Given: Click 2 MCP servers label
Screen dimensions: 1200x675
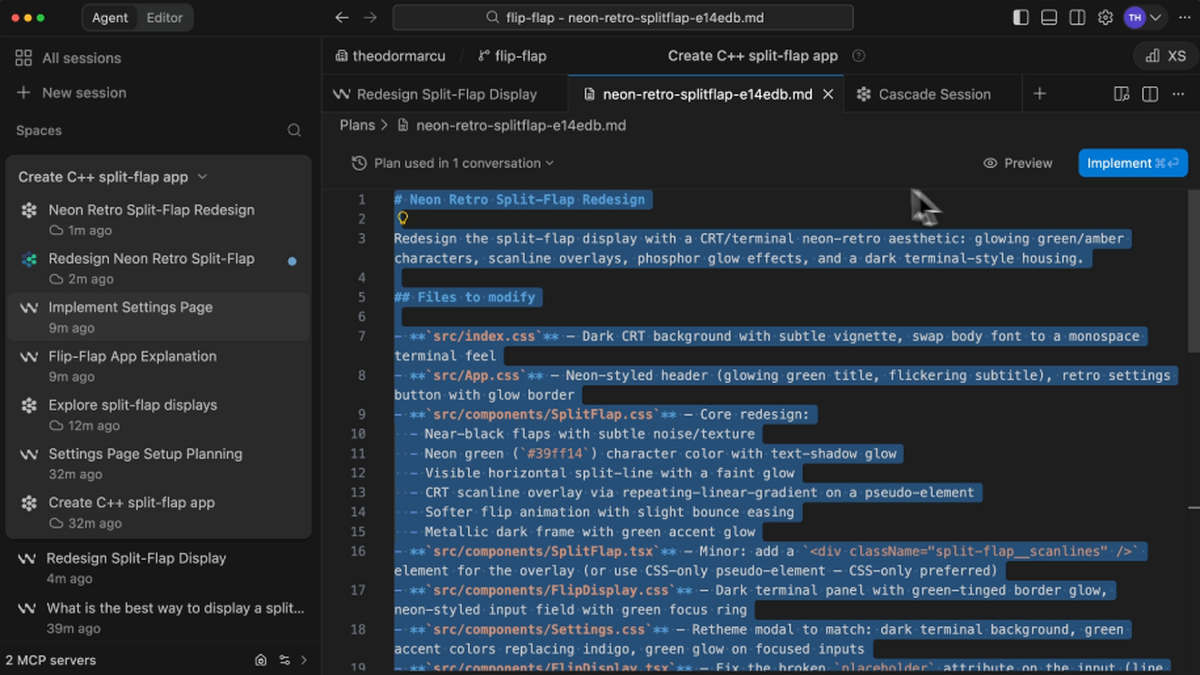Looking at the screenshot, I should coord(51,660).
